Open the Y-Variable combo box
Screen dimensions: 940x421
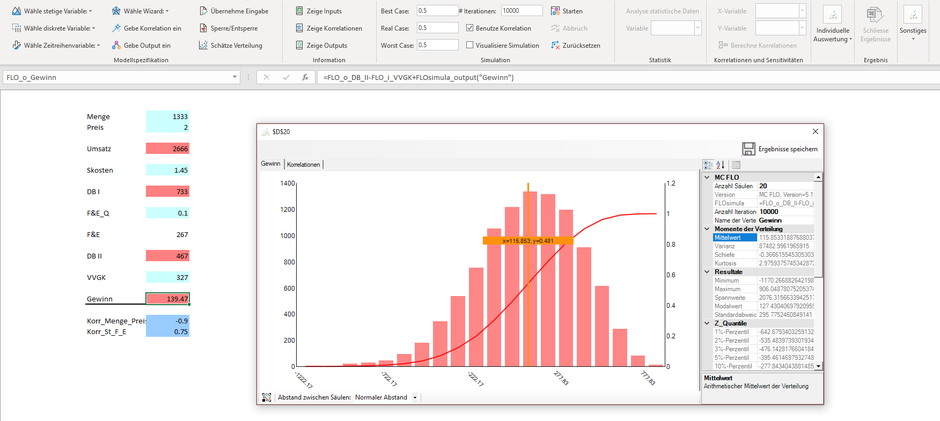(781, 28)
